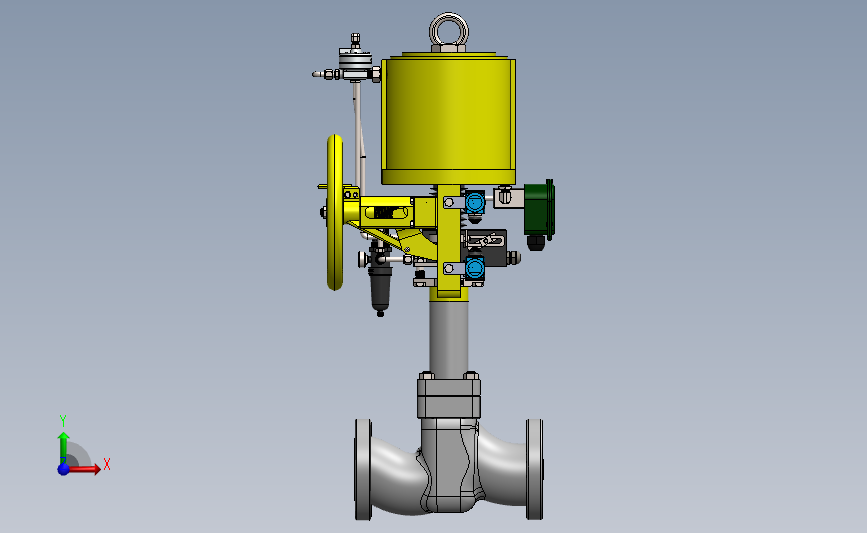The image size is (867, 533).
Task: Select the lower blue proximity sensor
Action: click(x=474, y=268)
